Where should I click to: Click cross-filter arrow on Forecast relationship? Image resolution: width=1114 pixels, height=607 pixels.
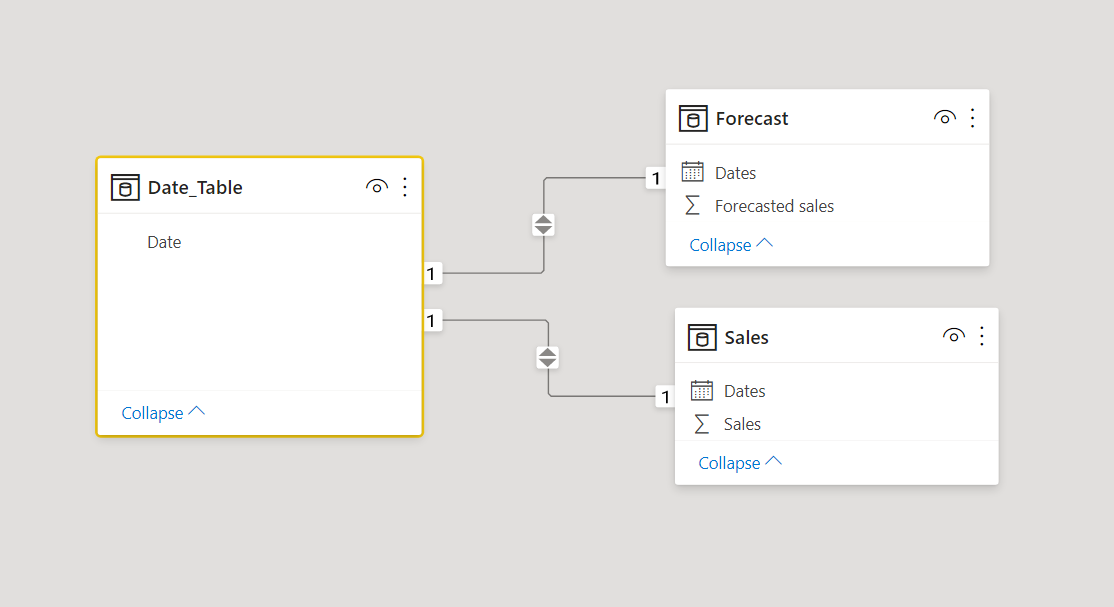point(544,225)
